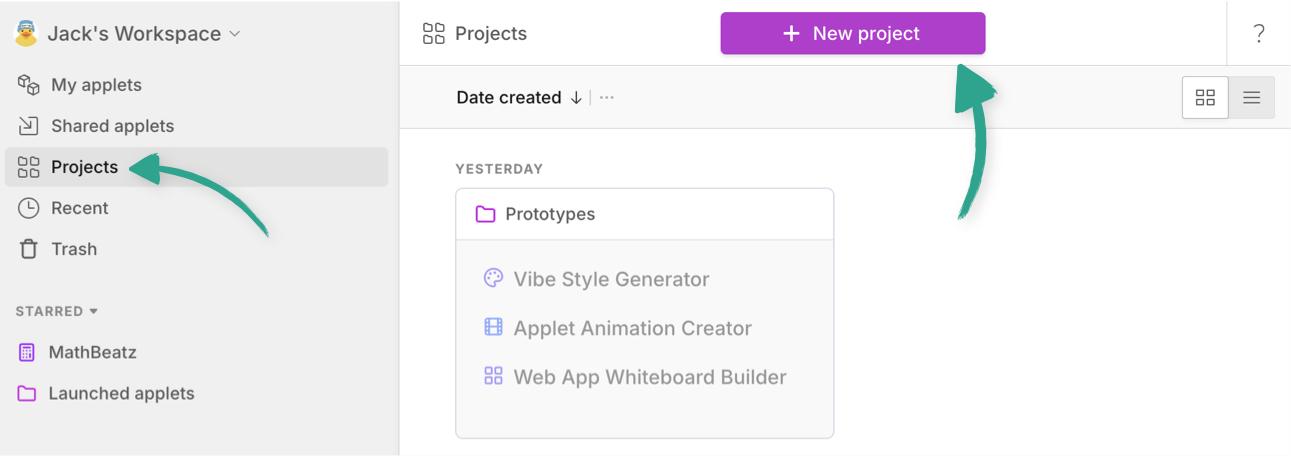Screen dimensions: 1291x456
Task: Click the Applet Animation Creator film icon
Action: coord(493,327)
